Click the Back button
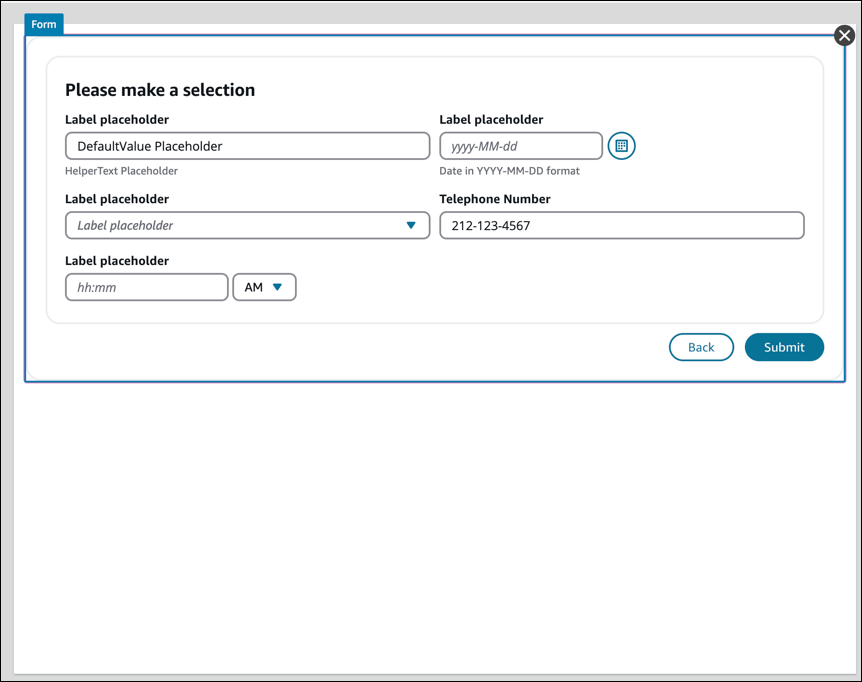862x682 pixels. tap(701, 347)
